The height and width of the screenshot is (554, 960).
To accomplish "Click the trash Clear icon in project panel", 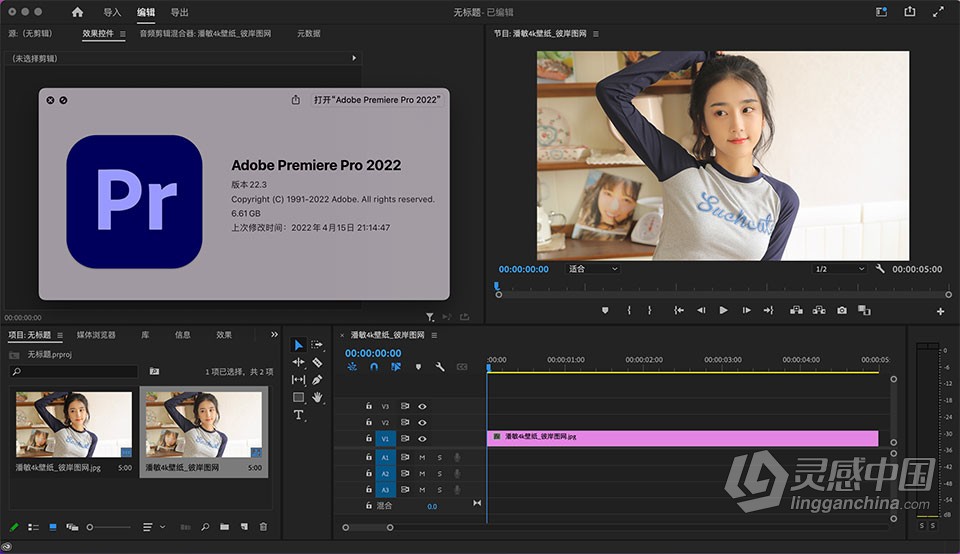I will (x=263, y=526).
